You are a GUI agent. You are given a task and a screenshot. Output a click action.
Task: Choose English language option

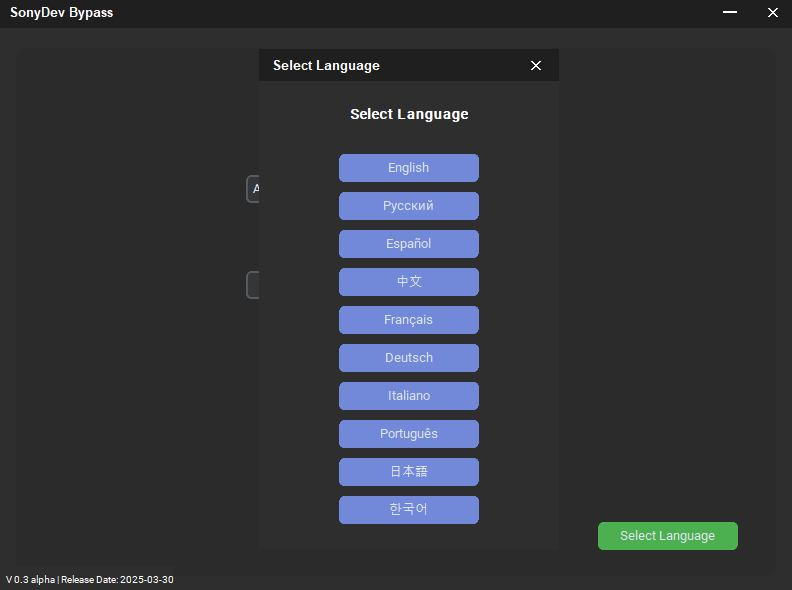point(409,168)
